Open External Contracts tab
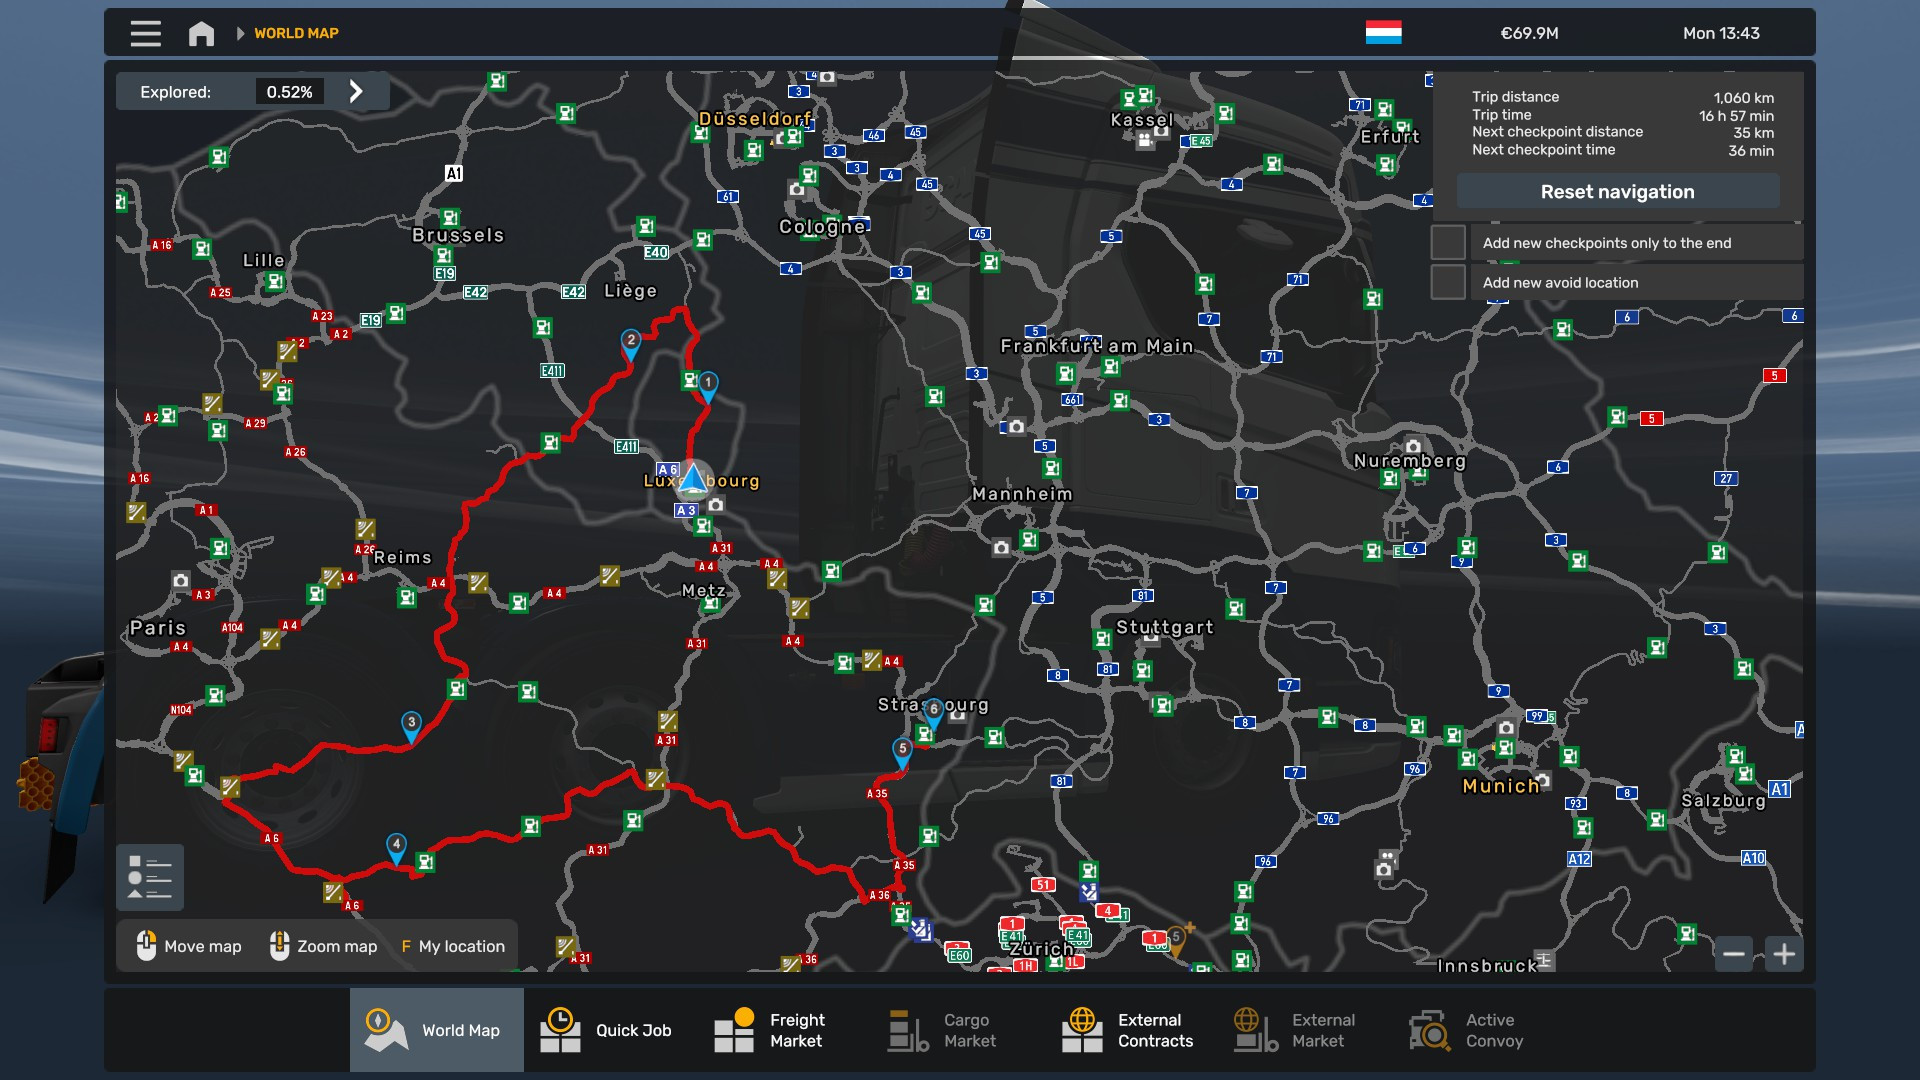The width and height of the screenshot is (1920, 1080). click(1128, 1030)
